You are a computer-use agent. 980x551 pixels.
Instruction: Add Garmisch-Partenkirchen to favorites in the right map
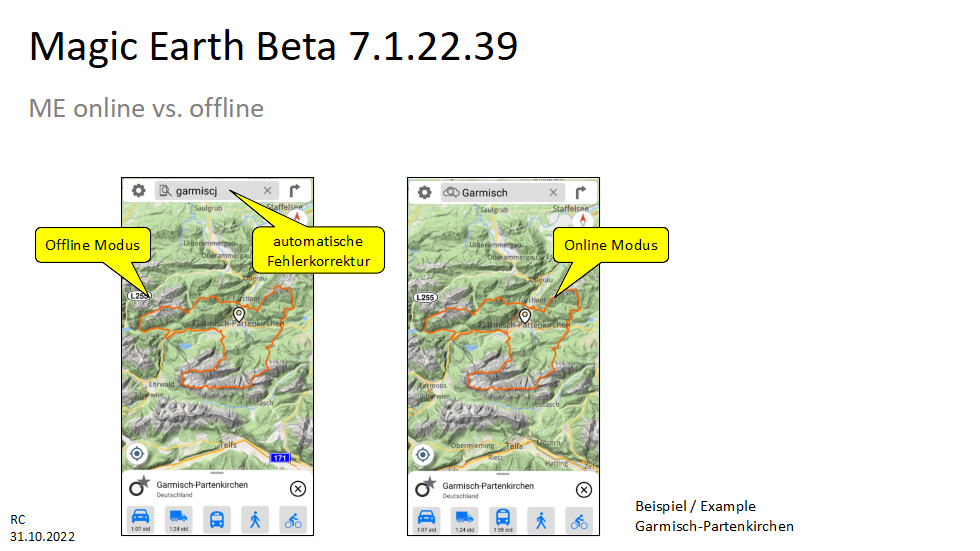pos(426,488)
